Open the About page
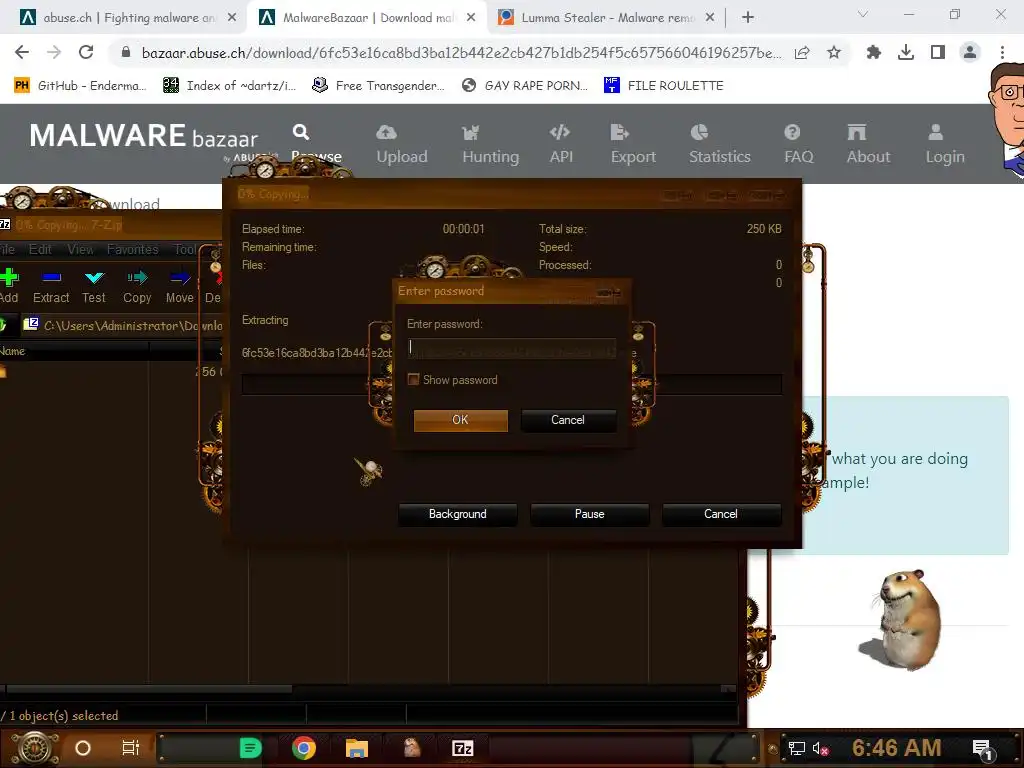The height and width of the screenshot is (768, 1024). pyautogui.click(x=868, y=144)
